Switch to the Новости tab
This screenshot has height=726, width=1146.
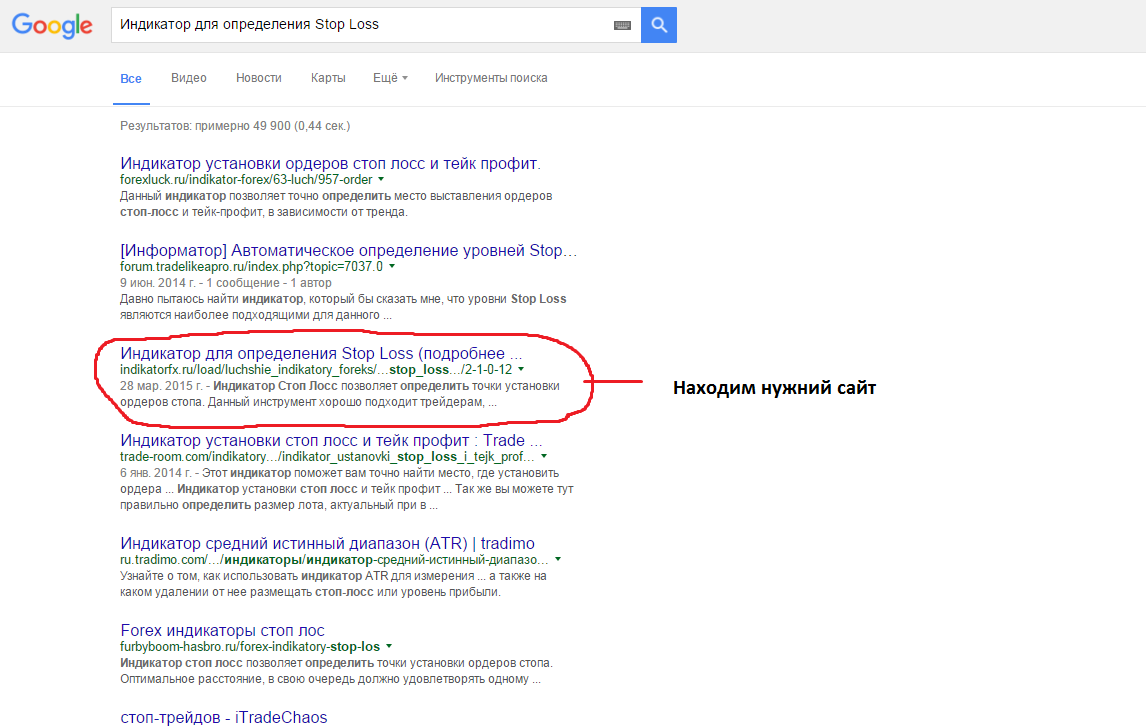click(x=259, y=77)
